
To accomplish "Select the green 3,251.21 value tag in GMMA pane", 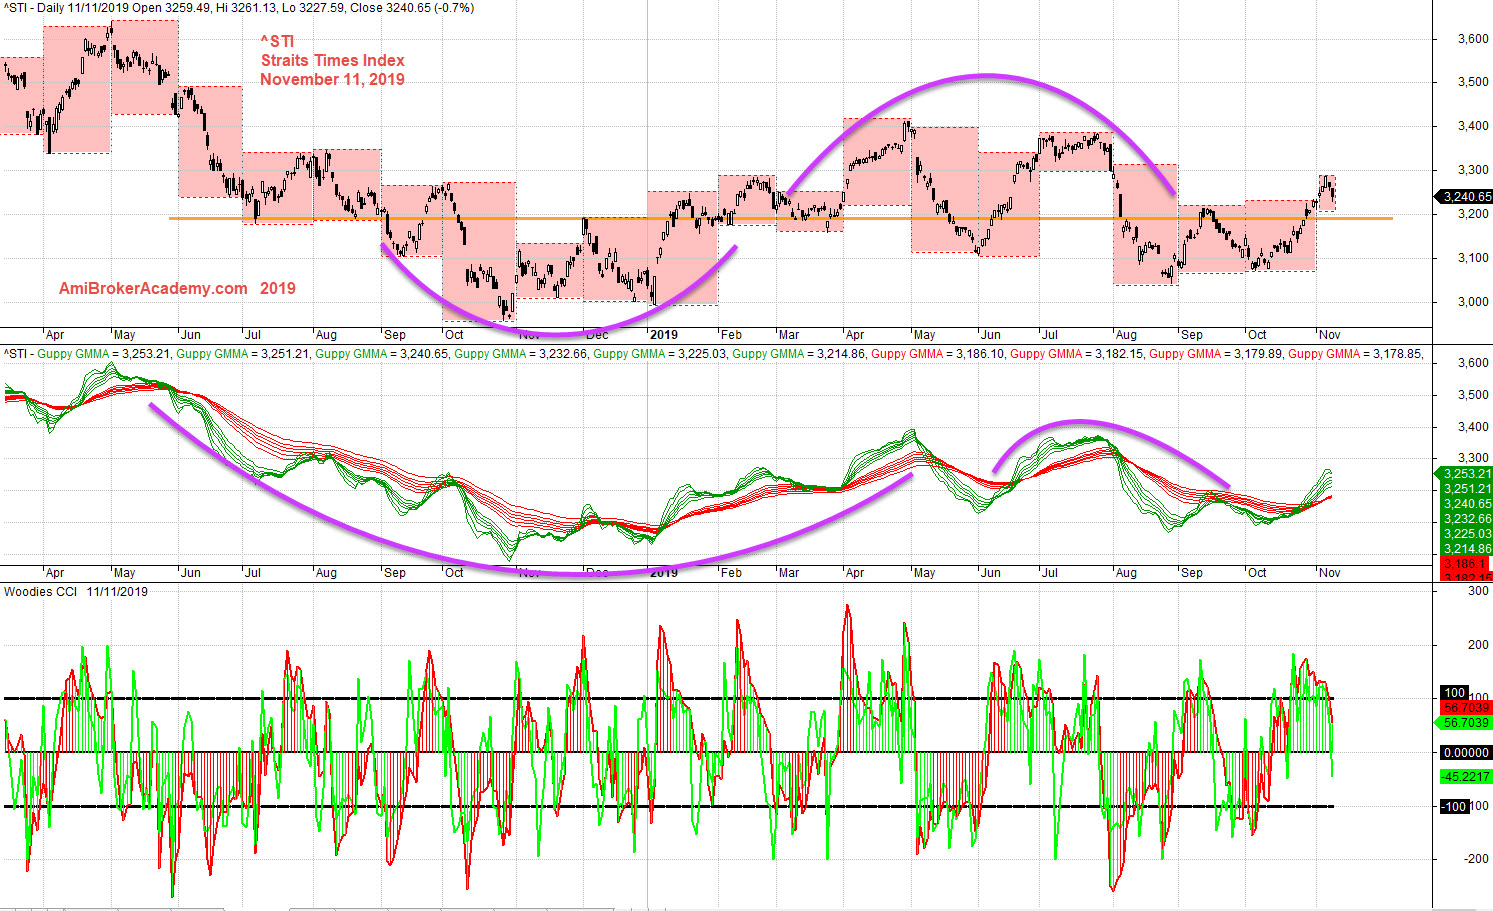I will [1465, 489].
